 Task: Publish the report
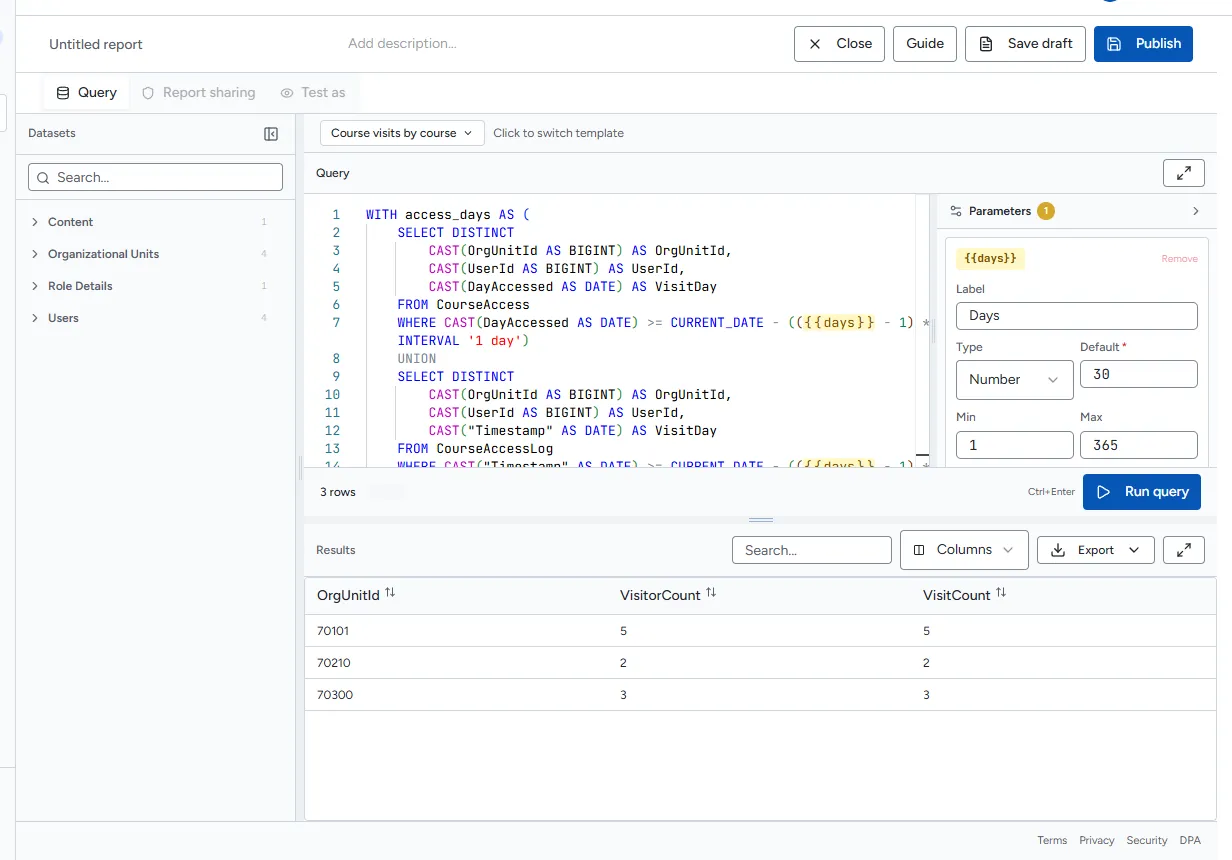(x=1143, y=44)
